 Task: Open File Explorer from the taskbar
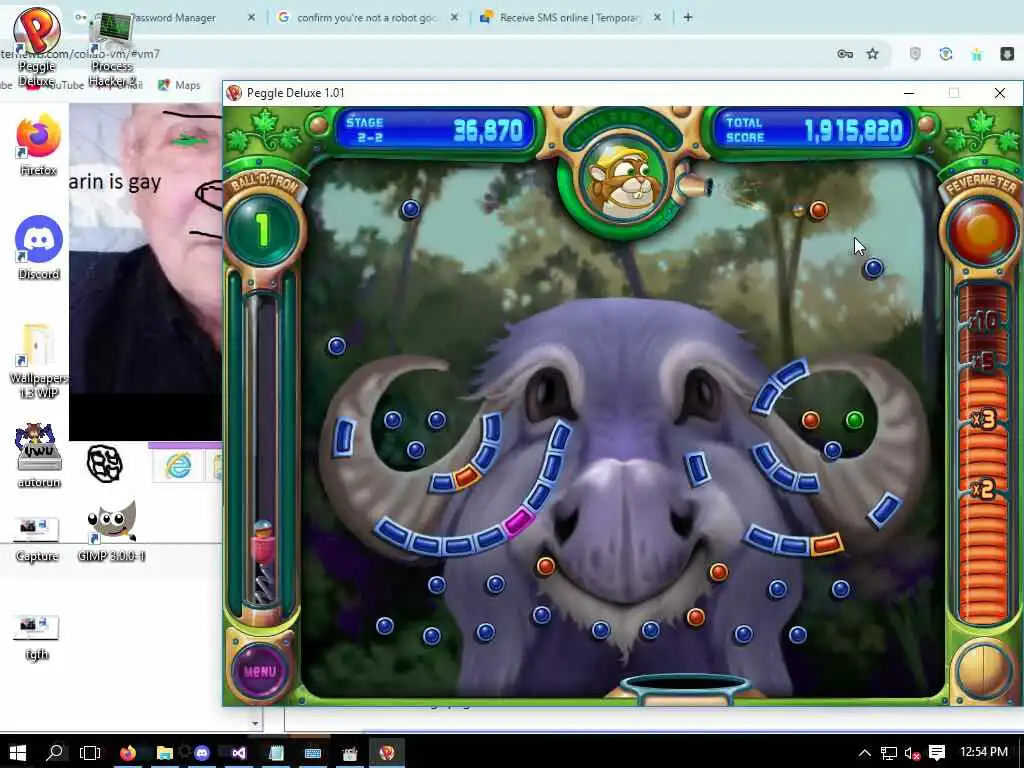click(165, 753)
